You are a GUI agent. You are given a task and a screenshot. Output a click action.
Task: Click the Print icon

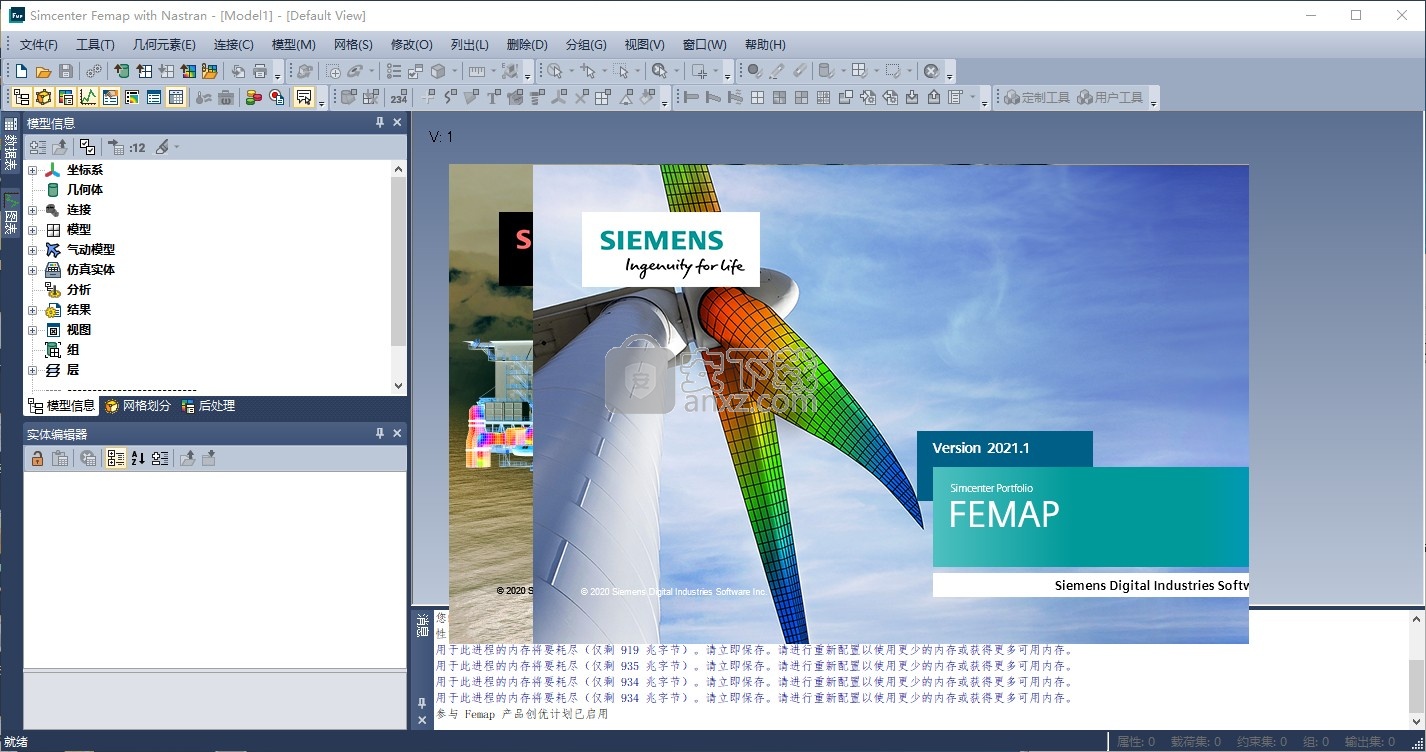click(260, 71)
